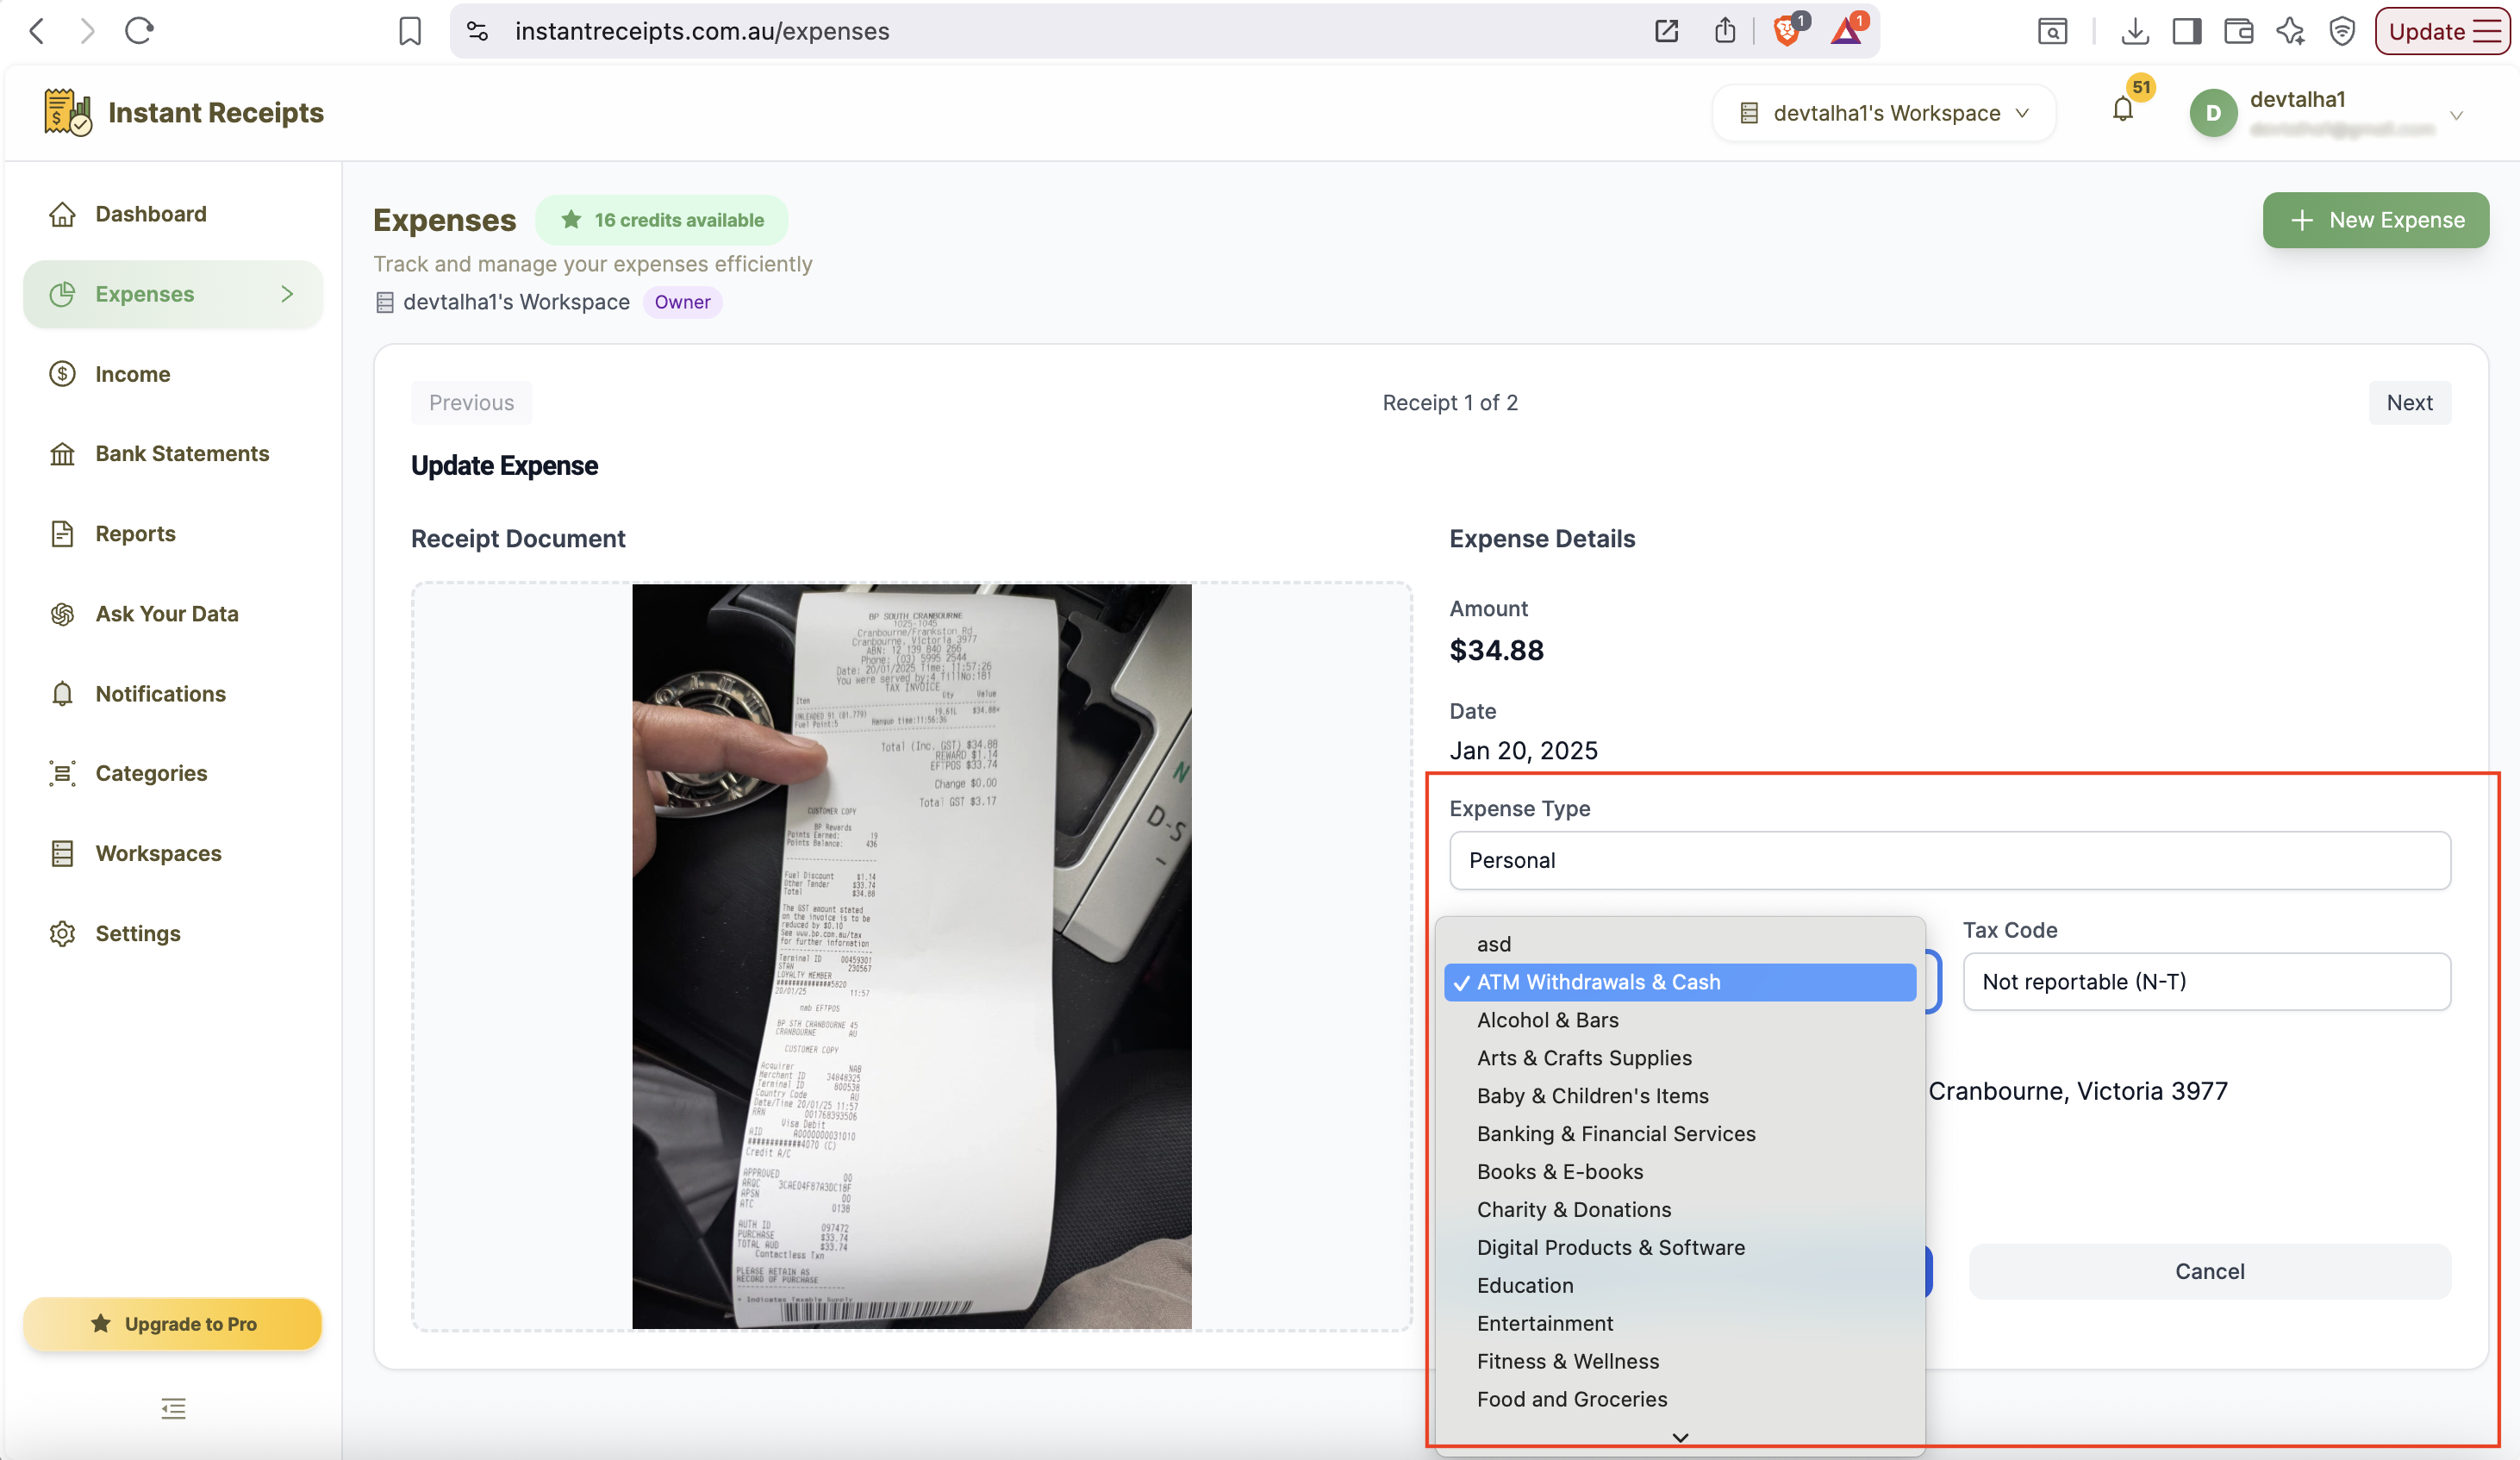The width and height of the screenshot is (2520, 1460).
Task: Choose Food and Groceries category
Action: tap(1680, 1399)
